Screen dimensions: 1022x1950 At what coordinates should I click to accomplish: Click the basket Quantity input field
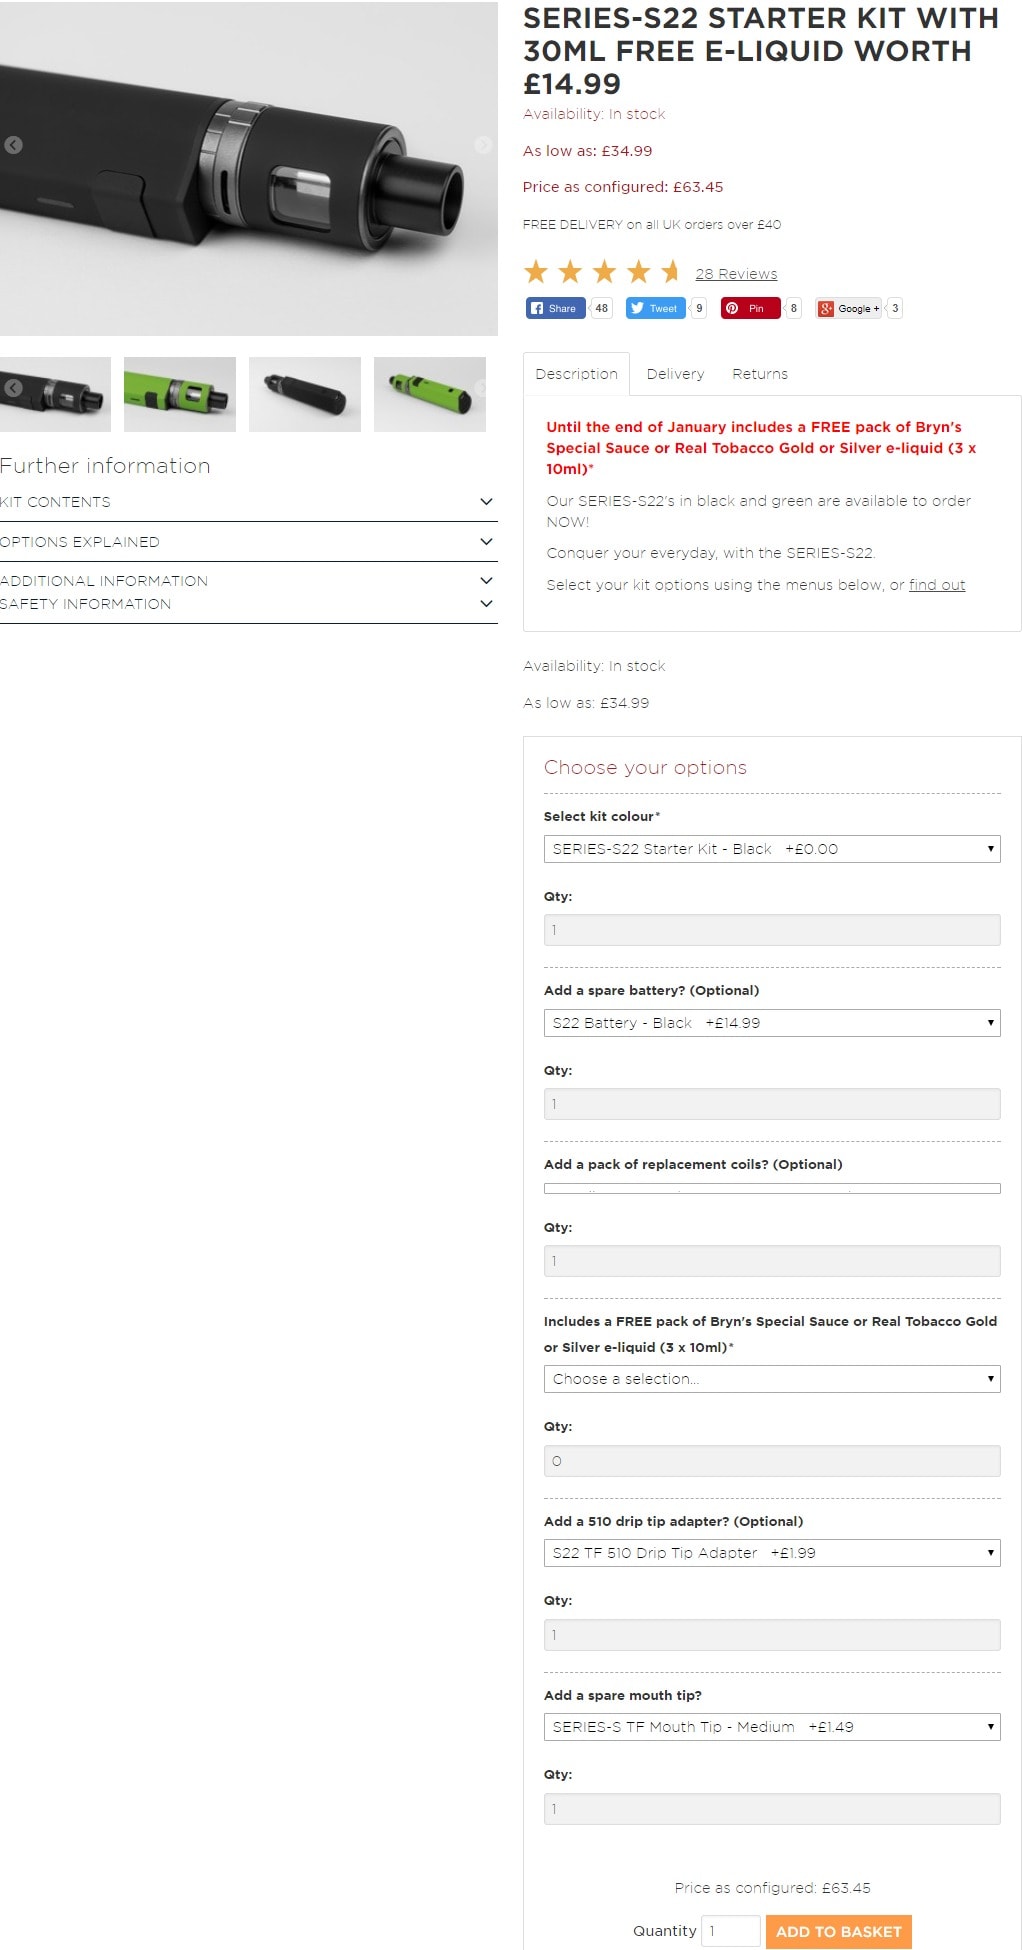click(731, 1931)
